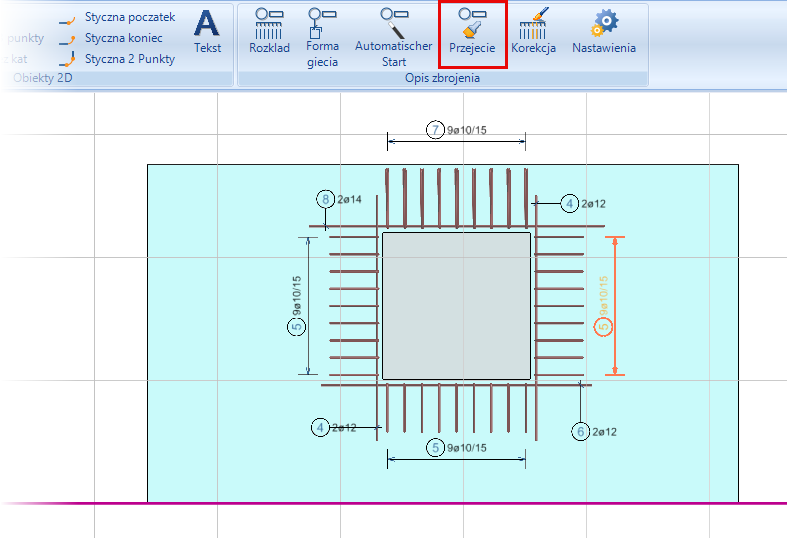Select the orange highlighted position marker 5
This screenshot has height=538, width=787.
click(x=602, y=327)
